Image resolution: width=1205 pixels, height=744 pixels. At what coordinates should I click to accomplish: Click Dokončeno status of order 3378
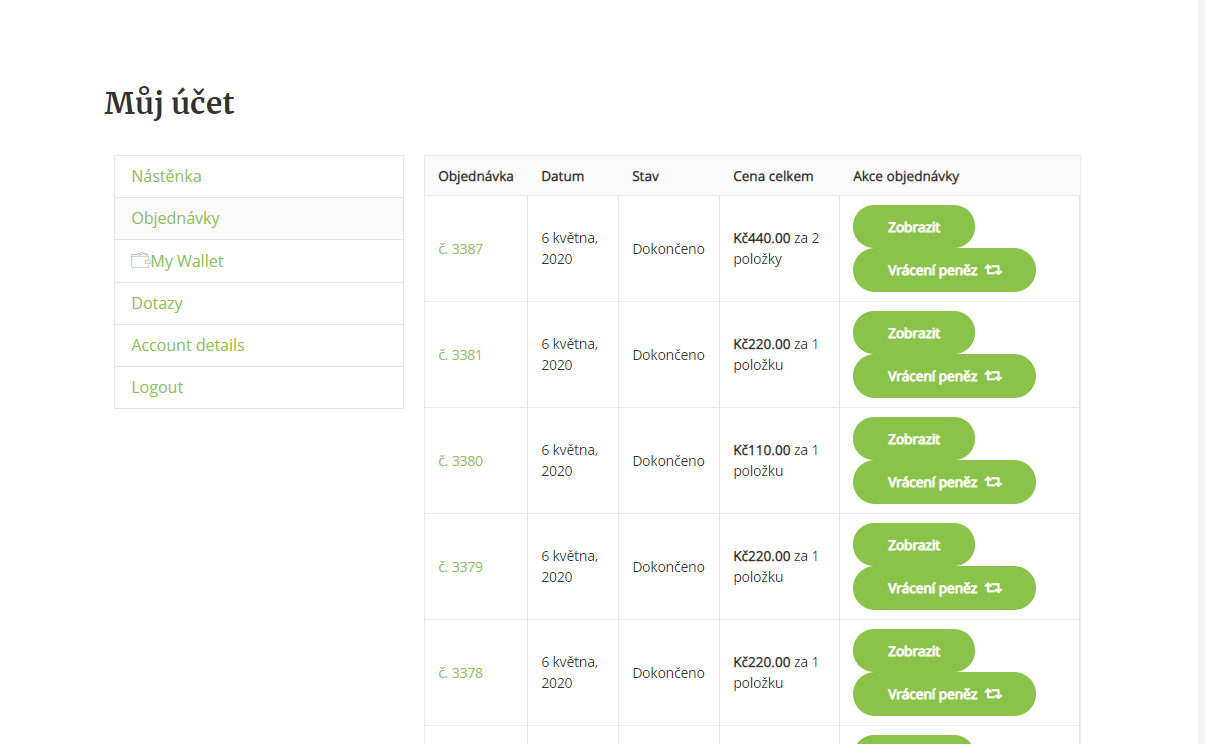pyautogui.click(x=668, y=673)
